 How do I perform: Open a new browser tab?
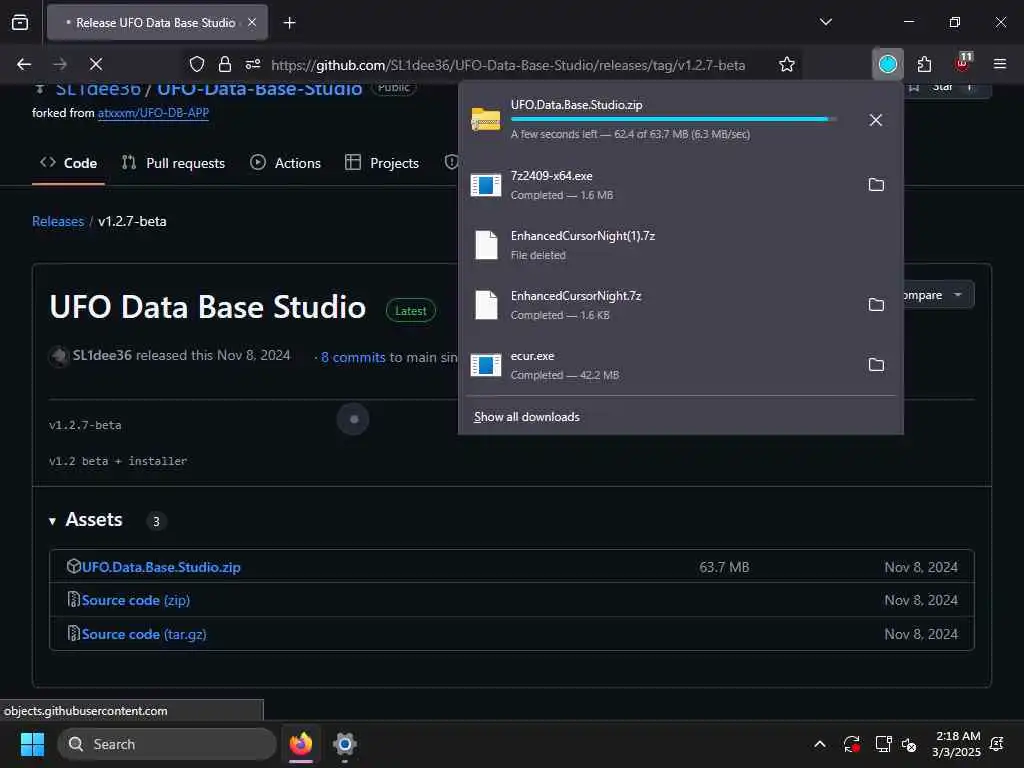click(289, 23)
